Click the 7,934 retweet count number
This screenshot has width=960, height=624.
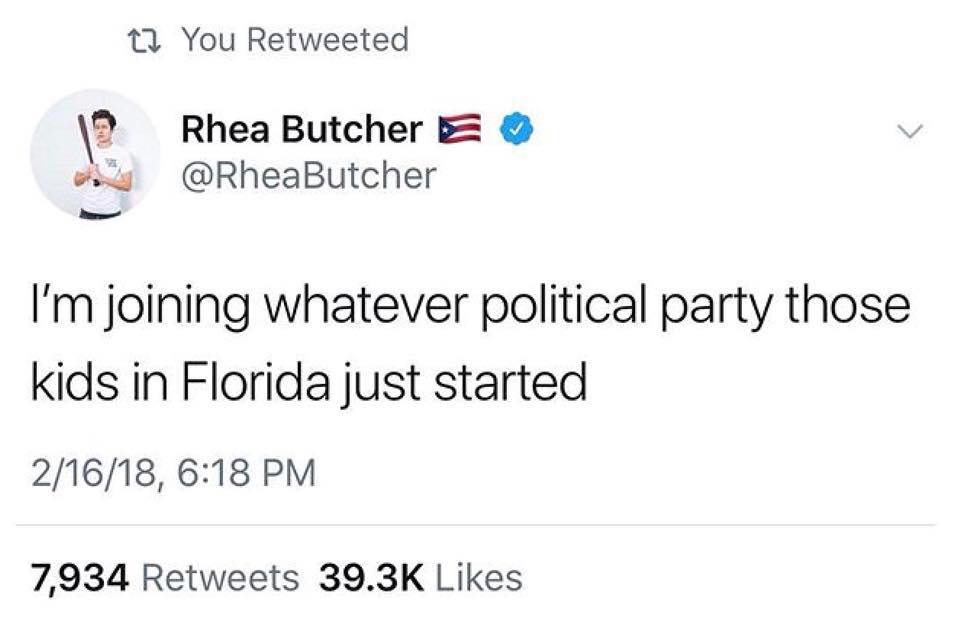[x=80, y=578]
